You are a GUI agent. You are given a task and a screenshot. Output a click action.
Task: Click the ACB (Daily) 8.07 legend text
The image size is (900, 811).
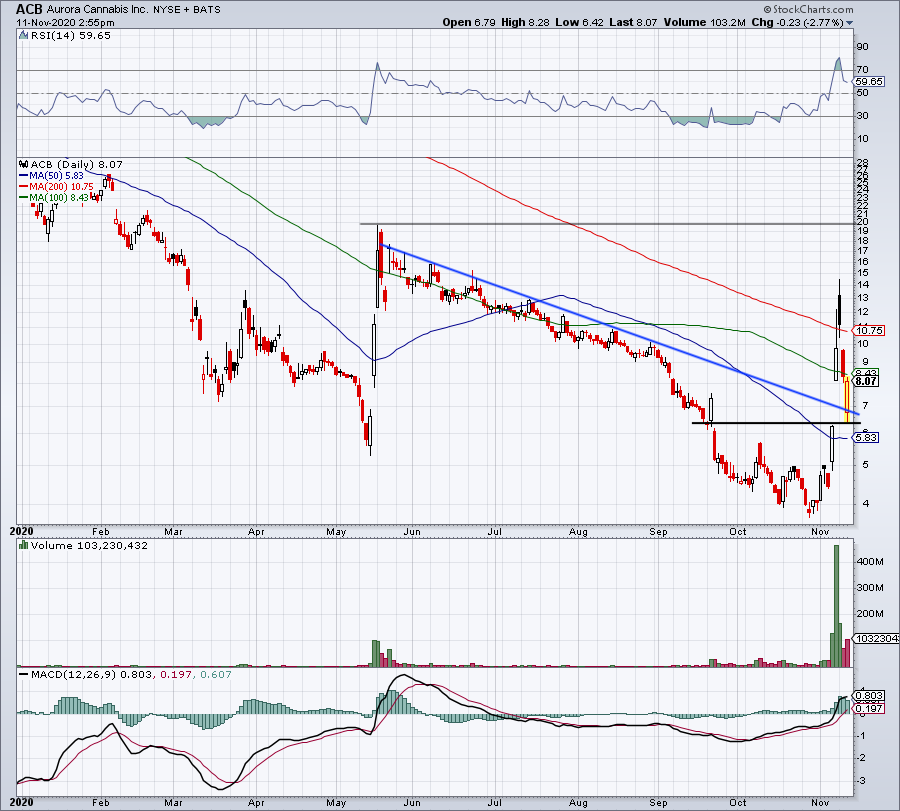pyautogui.click(x=76, y=165)
